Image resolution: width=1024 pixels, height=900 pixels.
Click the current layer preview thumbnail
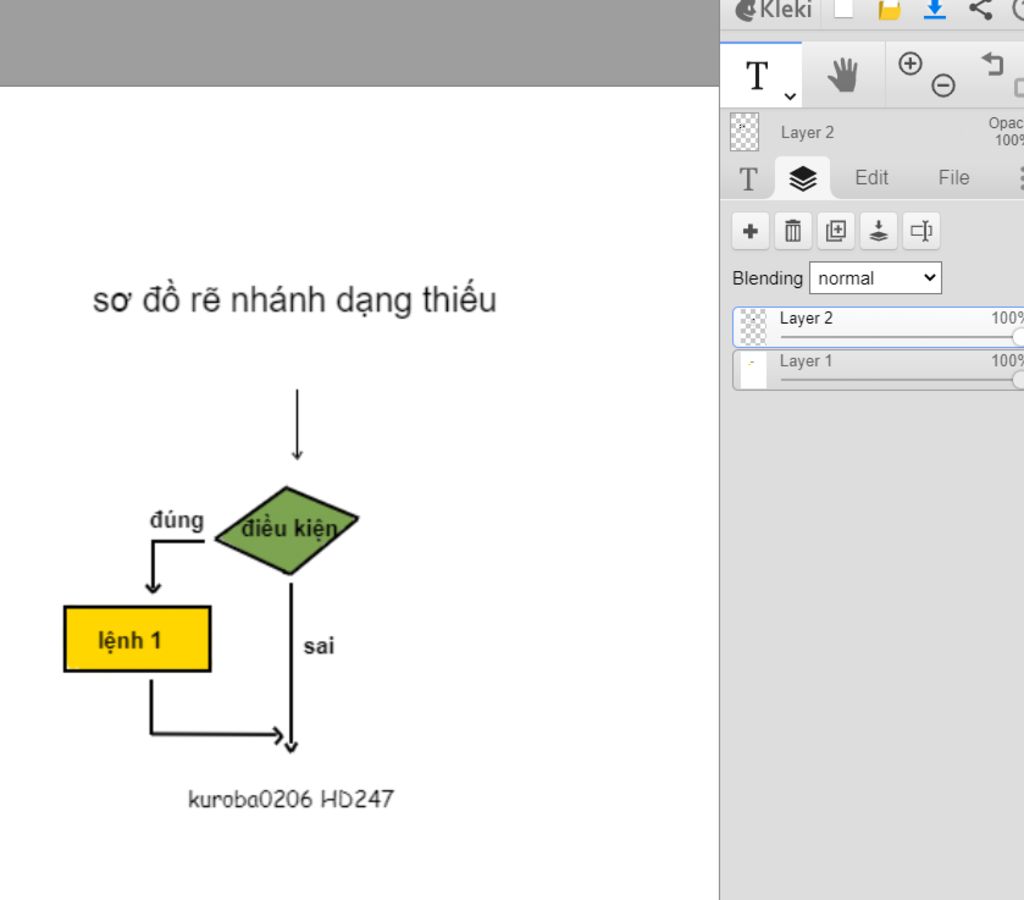coord(744,132)
